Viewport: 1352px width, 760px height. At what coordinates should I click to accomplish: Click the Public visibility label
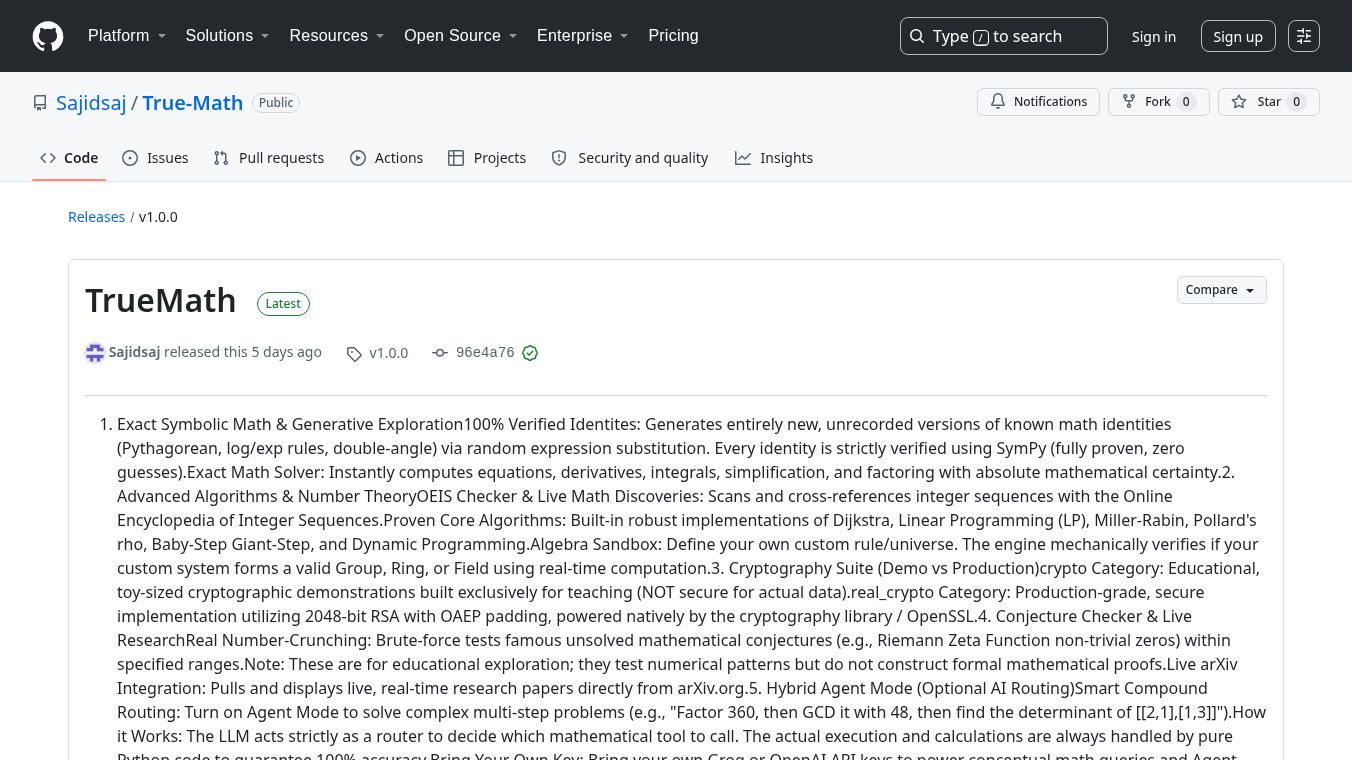coord(276,103)
